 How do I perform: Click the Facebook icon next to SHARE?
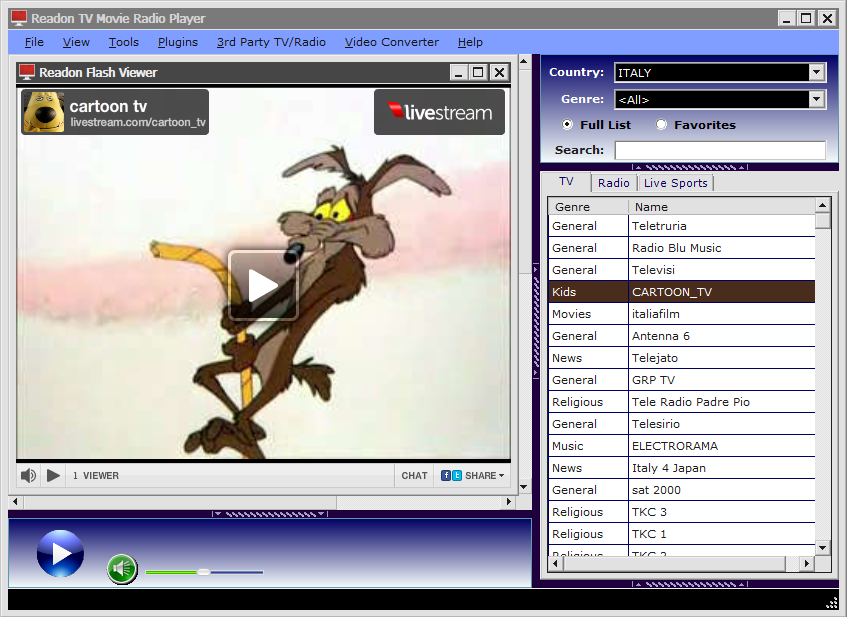click(446, 475)
